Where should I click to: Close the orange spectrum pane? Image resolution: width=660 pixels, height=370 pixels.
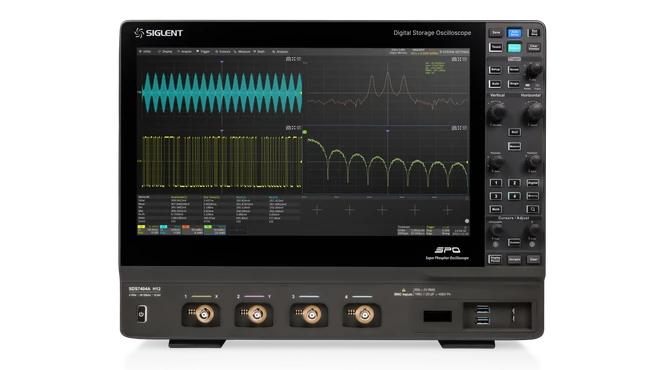coord(465,59)
